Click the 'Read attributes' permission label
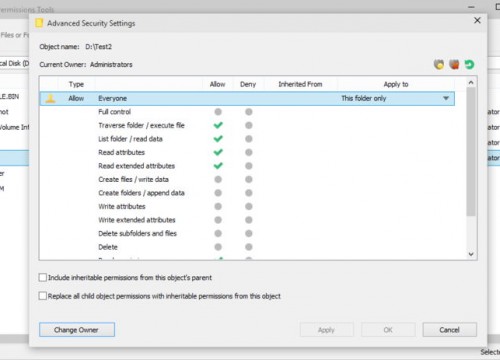500x360 pixels. click(121, 152)
